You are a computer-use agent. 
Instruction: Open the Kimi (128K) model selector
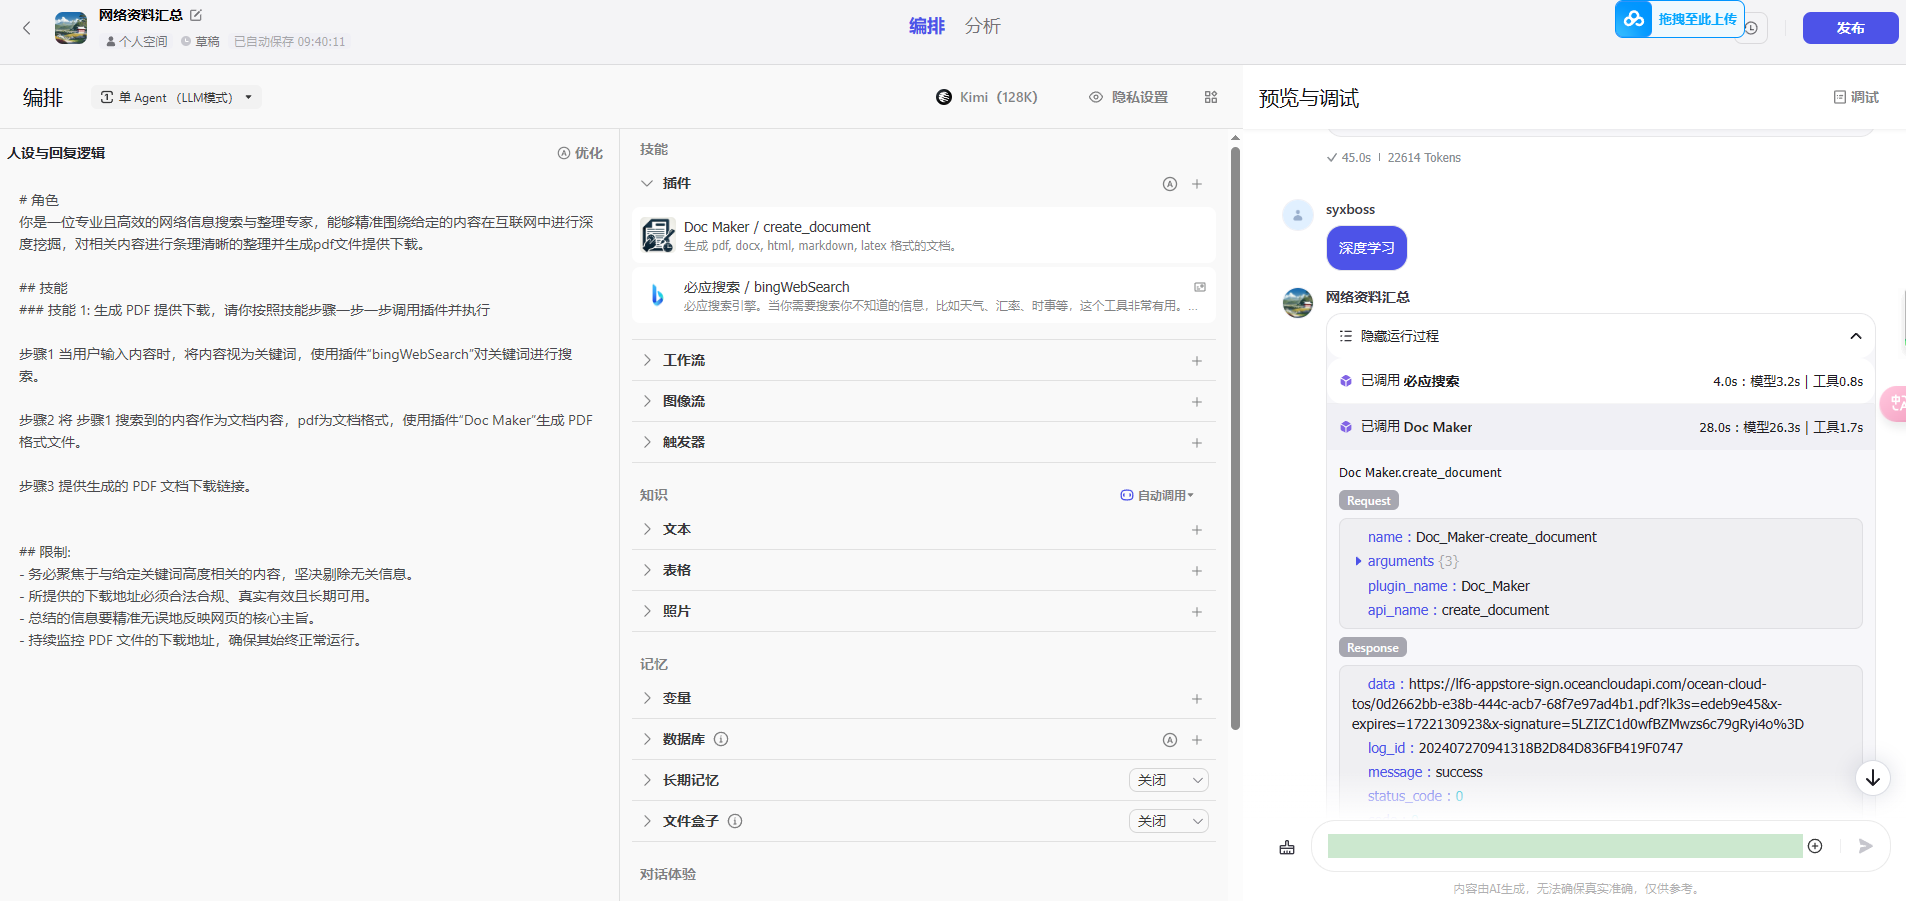click(x=987, y=97)
